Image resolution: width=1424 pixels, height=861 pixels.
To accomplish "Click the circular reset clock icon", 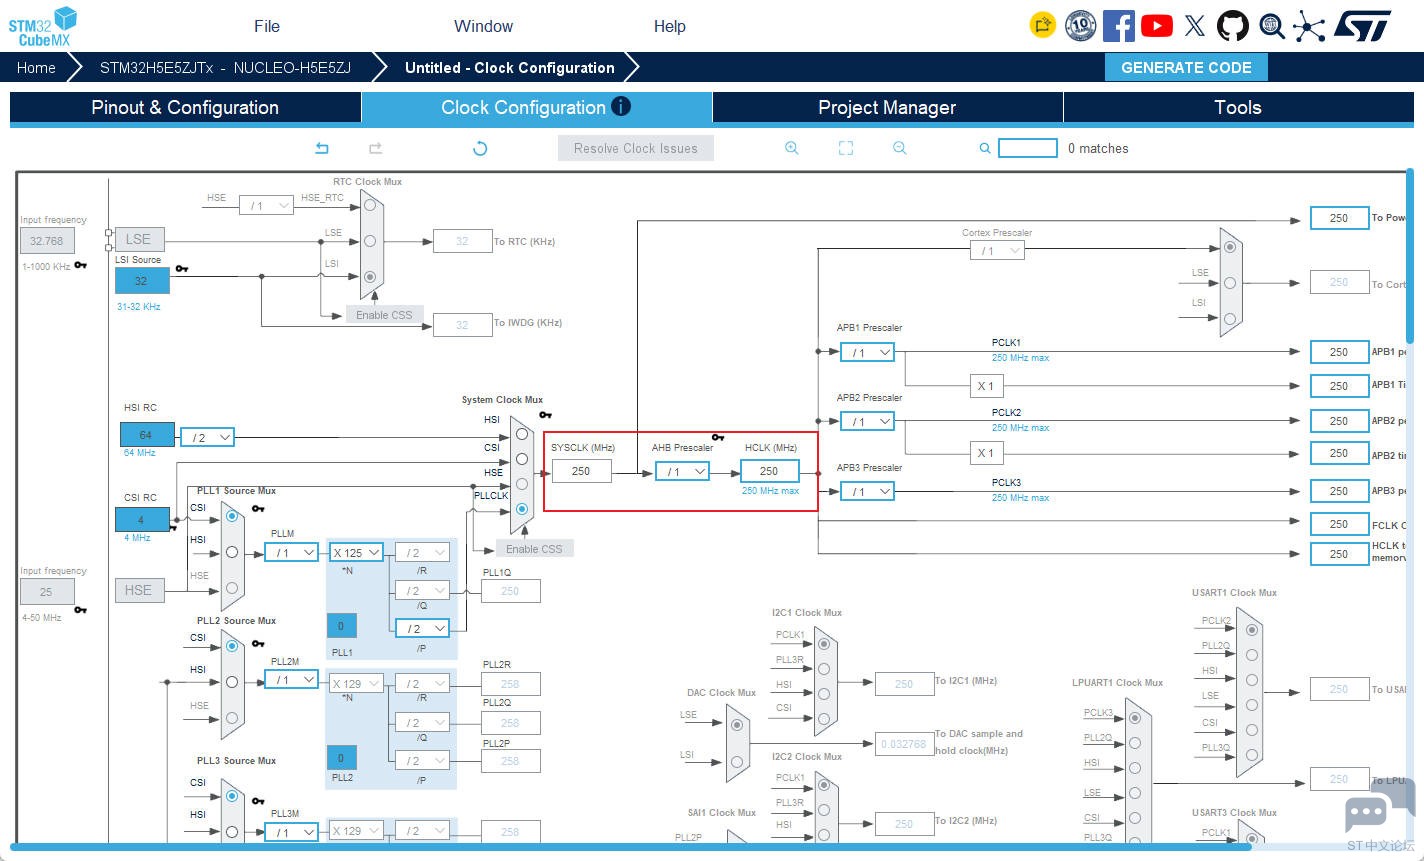I will pyautogui.click(x=480, y=148).
